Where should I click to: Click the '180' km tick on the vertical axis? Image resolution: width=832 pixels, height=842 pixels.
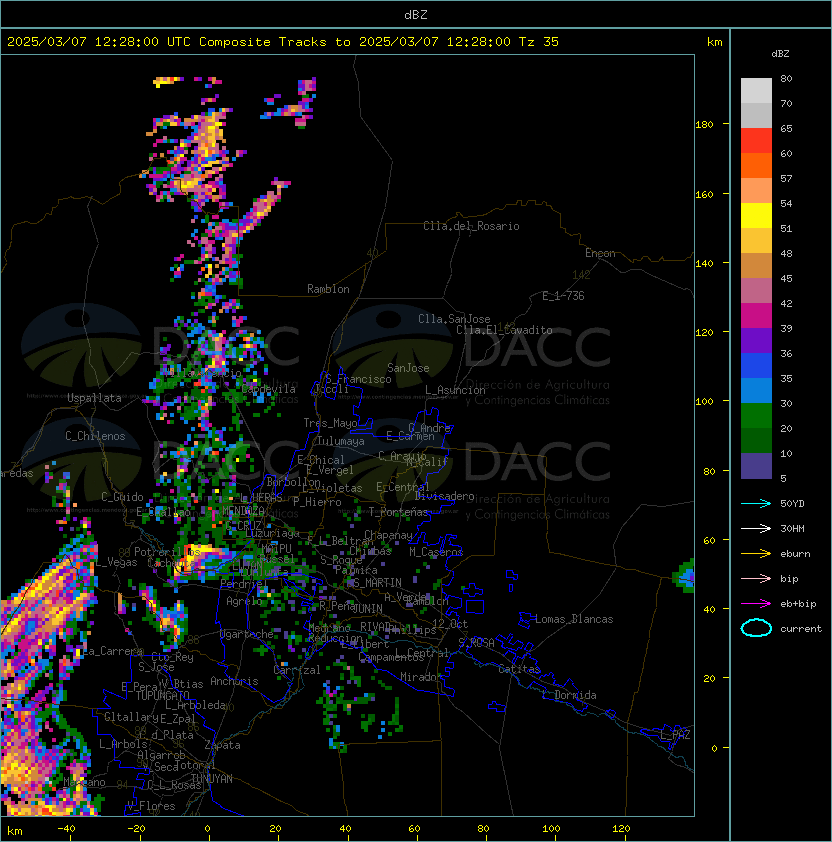click(x=704, y=125)
